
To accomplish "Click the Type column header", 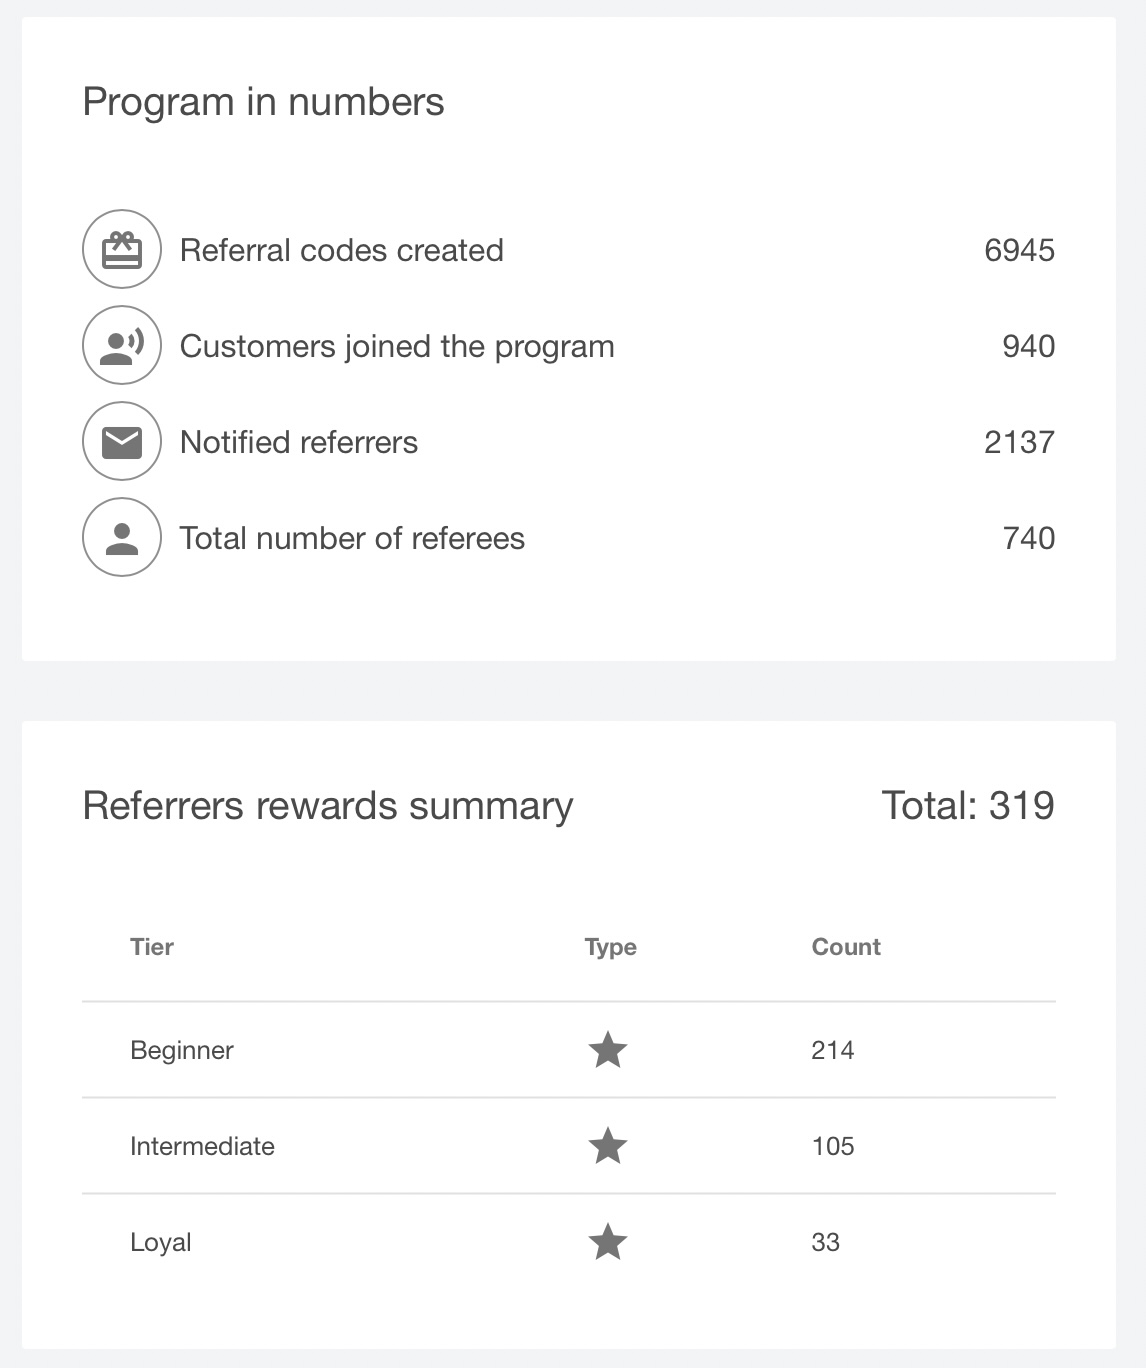I will [608, 947].
